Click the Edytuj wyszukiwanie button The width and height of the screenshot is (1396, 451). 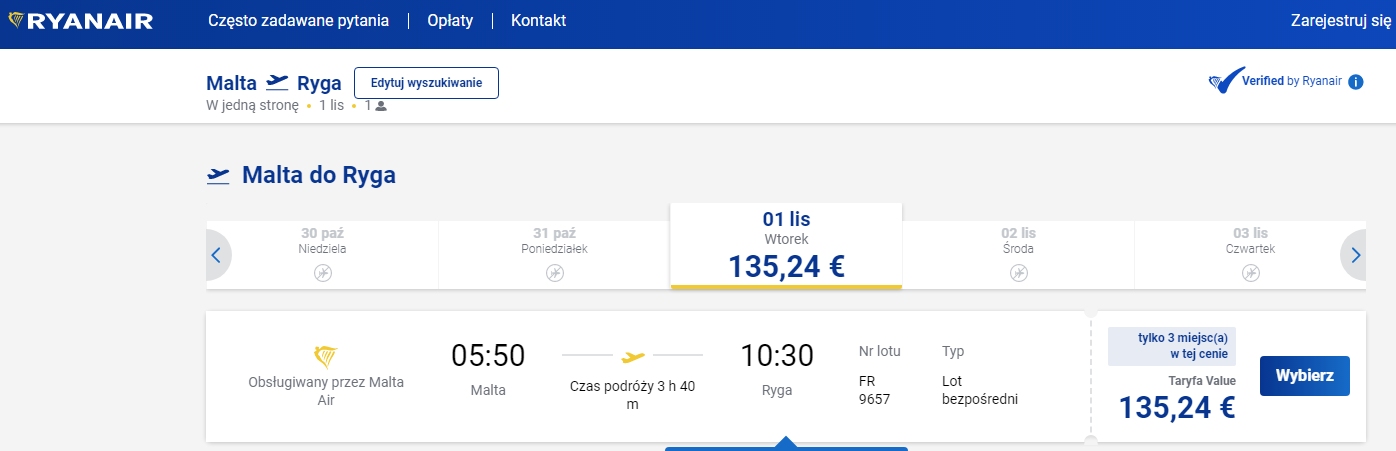(426, 83)
